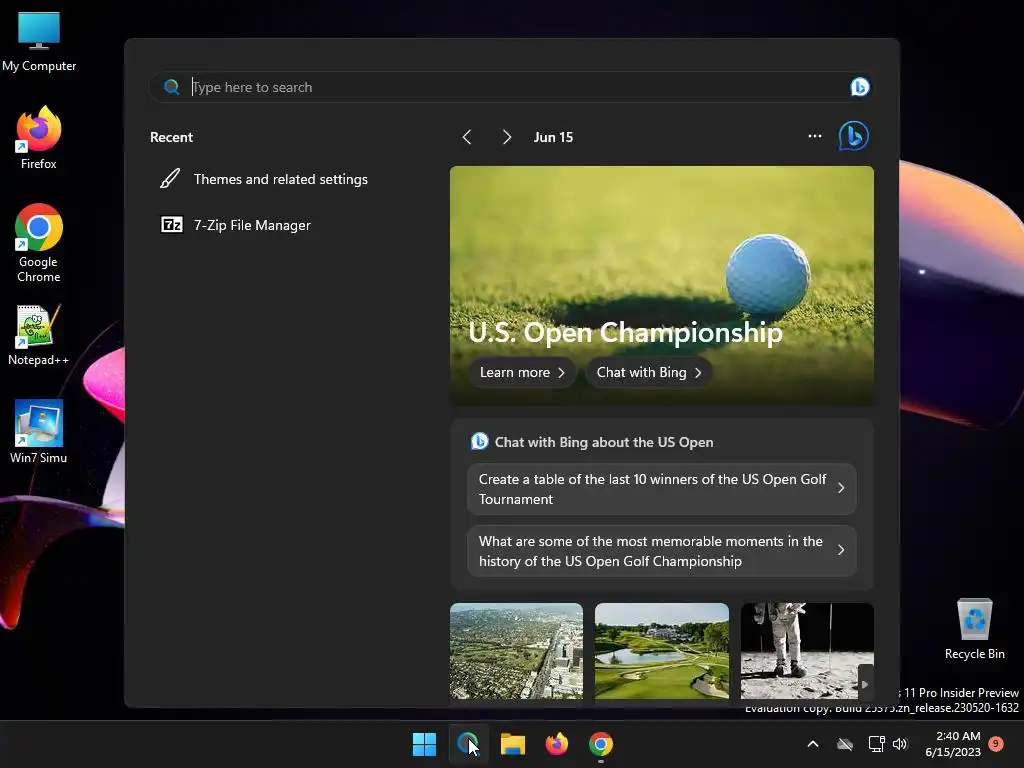This screenshot has width=1024, height=768.
Task: Open the golf course thumbnail
Action: point(662,651)
